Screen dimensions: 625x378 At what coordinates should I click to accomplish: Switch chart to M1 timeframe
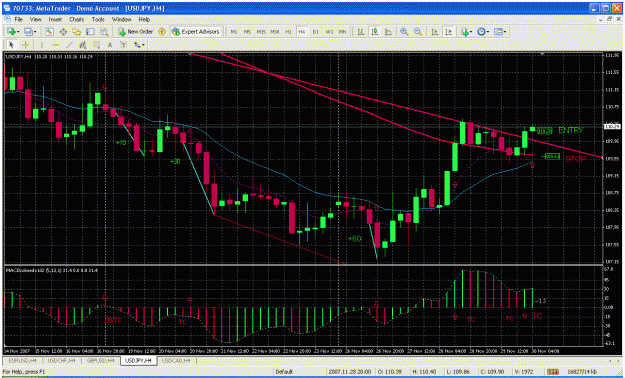234,32
